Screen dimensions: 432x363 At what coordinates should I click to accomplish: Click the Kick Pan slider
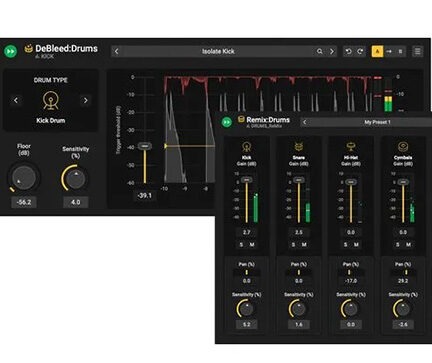coord(246,272)
